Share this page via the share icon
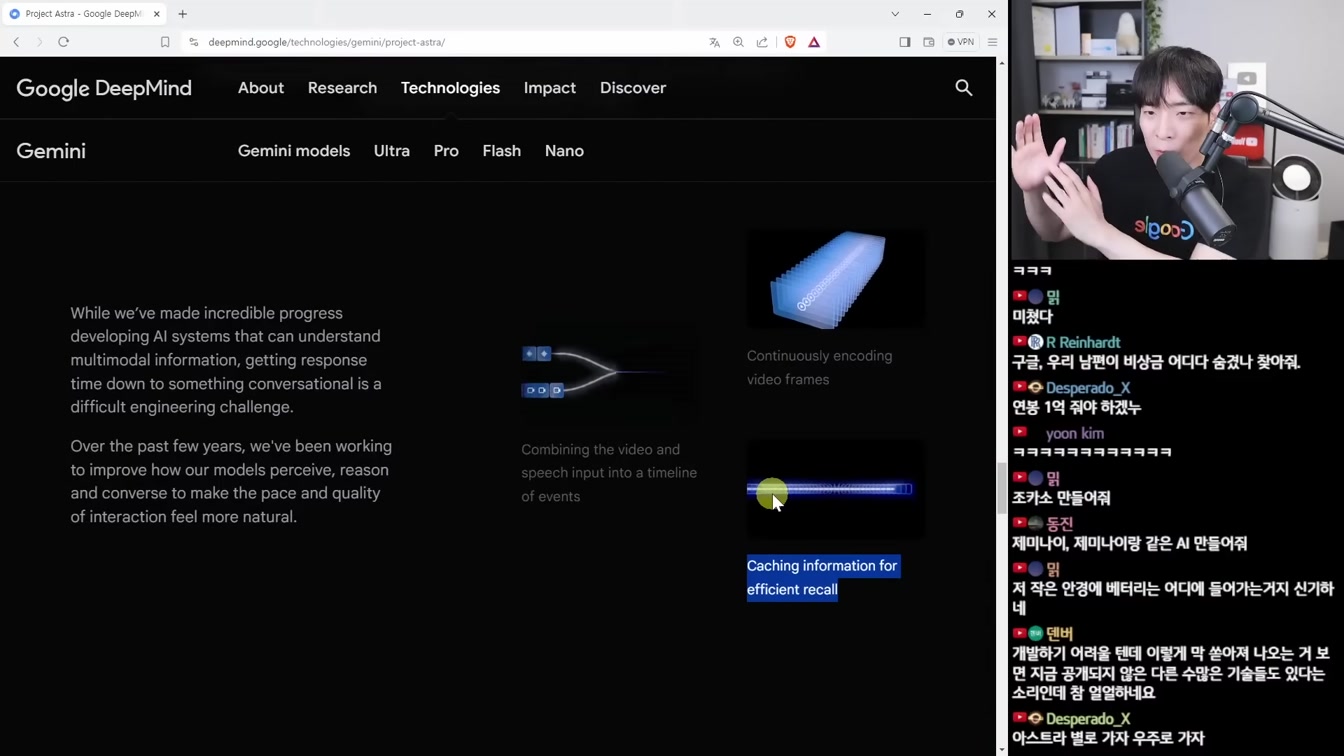 pos(762,42)
